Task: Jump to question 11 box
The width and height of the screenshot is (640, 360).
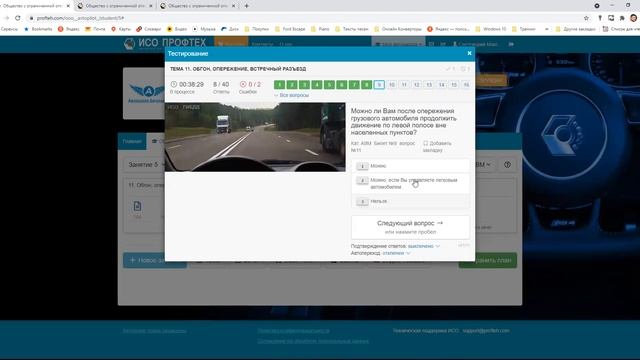Action: pos(404,84)
